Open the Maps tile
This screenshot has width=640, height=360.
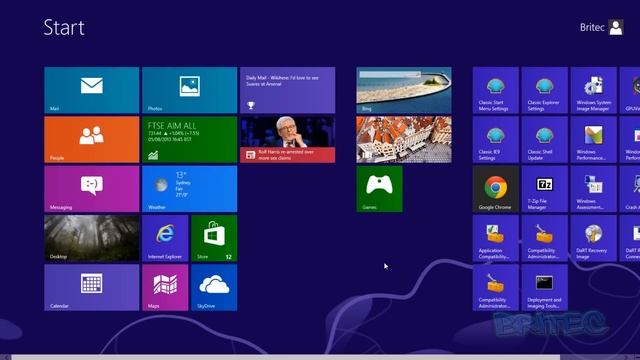pos(165,287)
